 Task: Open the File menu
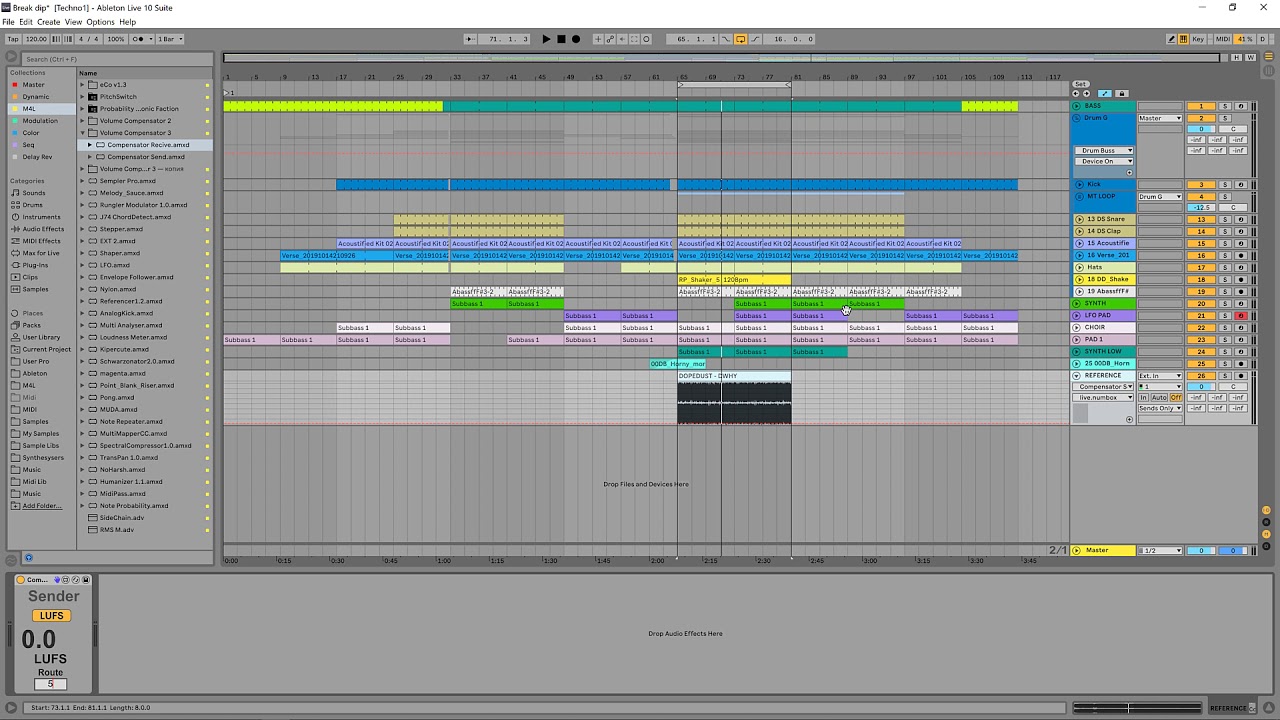click(8, 22)
